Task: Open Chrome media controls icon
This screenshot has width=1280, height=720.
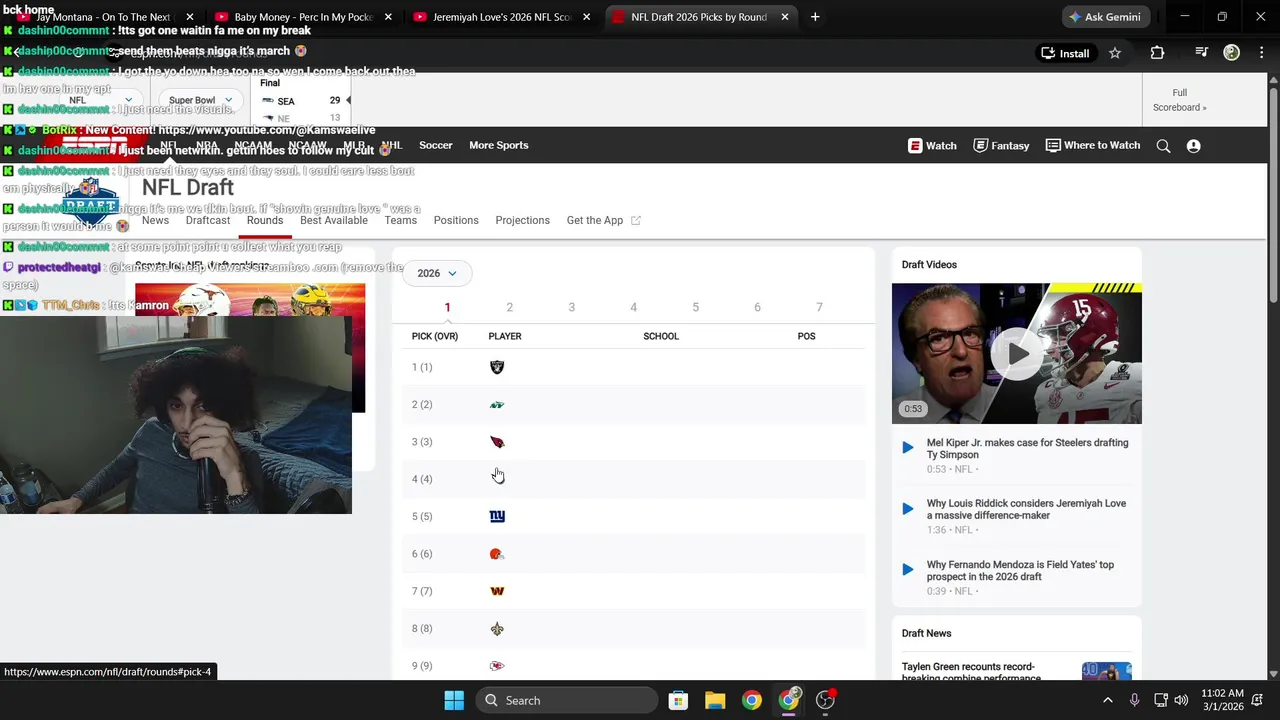Action: (1201, 53)
